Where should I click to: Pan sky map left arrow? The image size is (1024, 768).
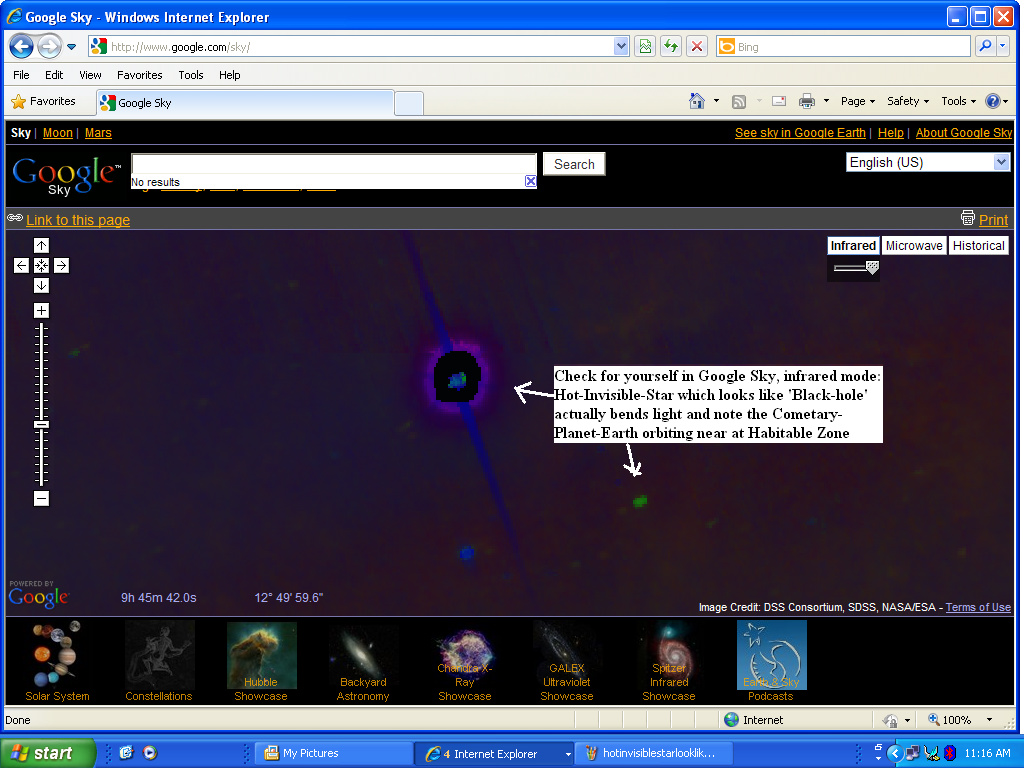[21, 266]
